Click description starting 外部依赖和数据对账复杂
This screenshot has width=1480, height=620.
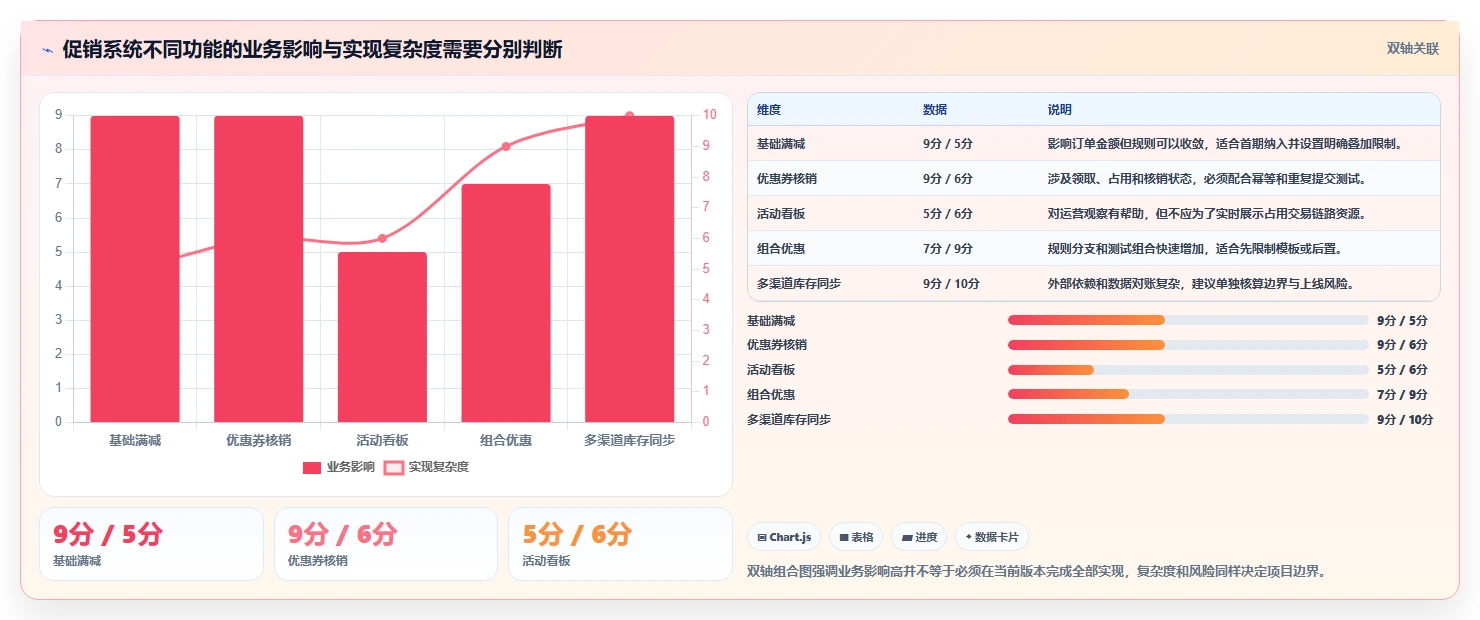coord(1201,283)
